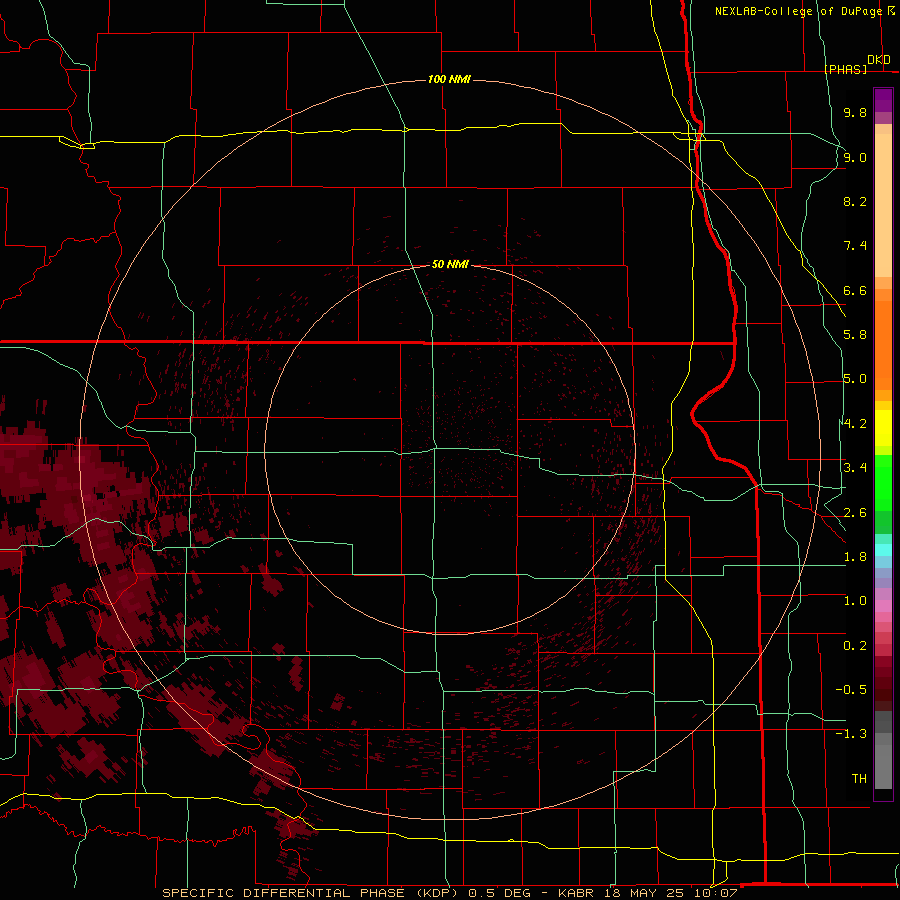Viewport: 900px width, 900px height.
Task: Click the 50 NMI range ring label
Action: (x=450, y=265)
